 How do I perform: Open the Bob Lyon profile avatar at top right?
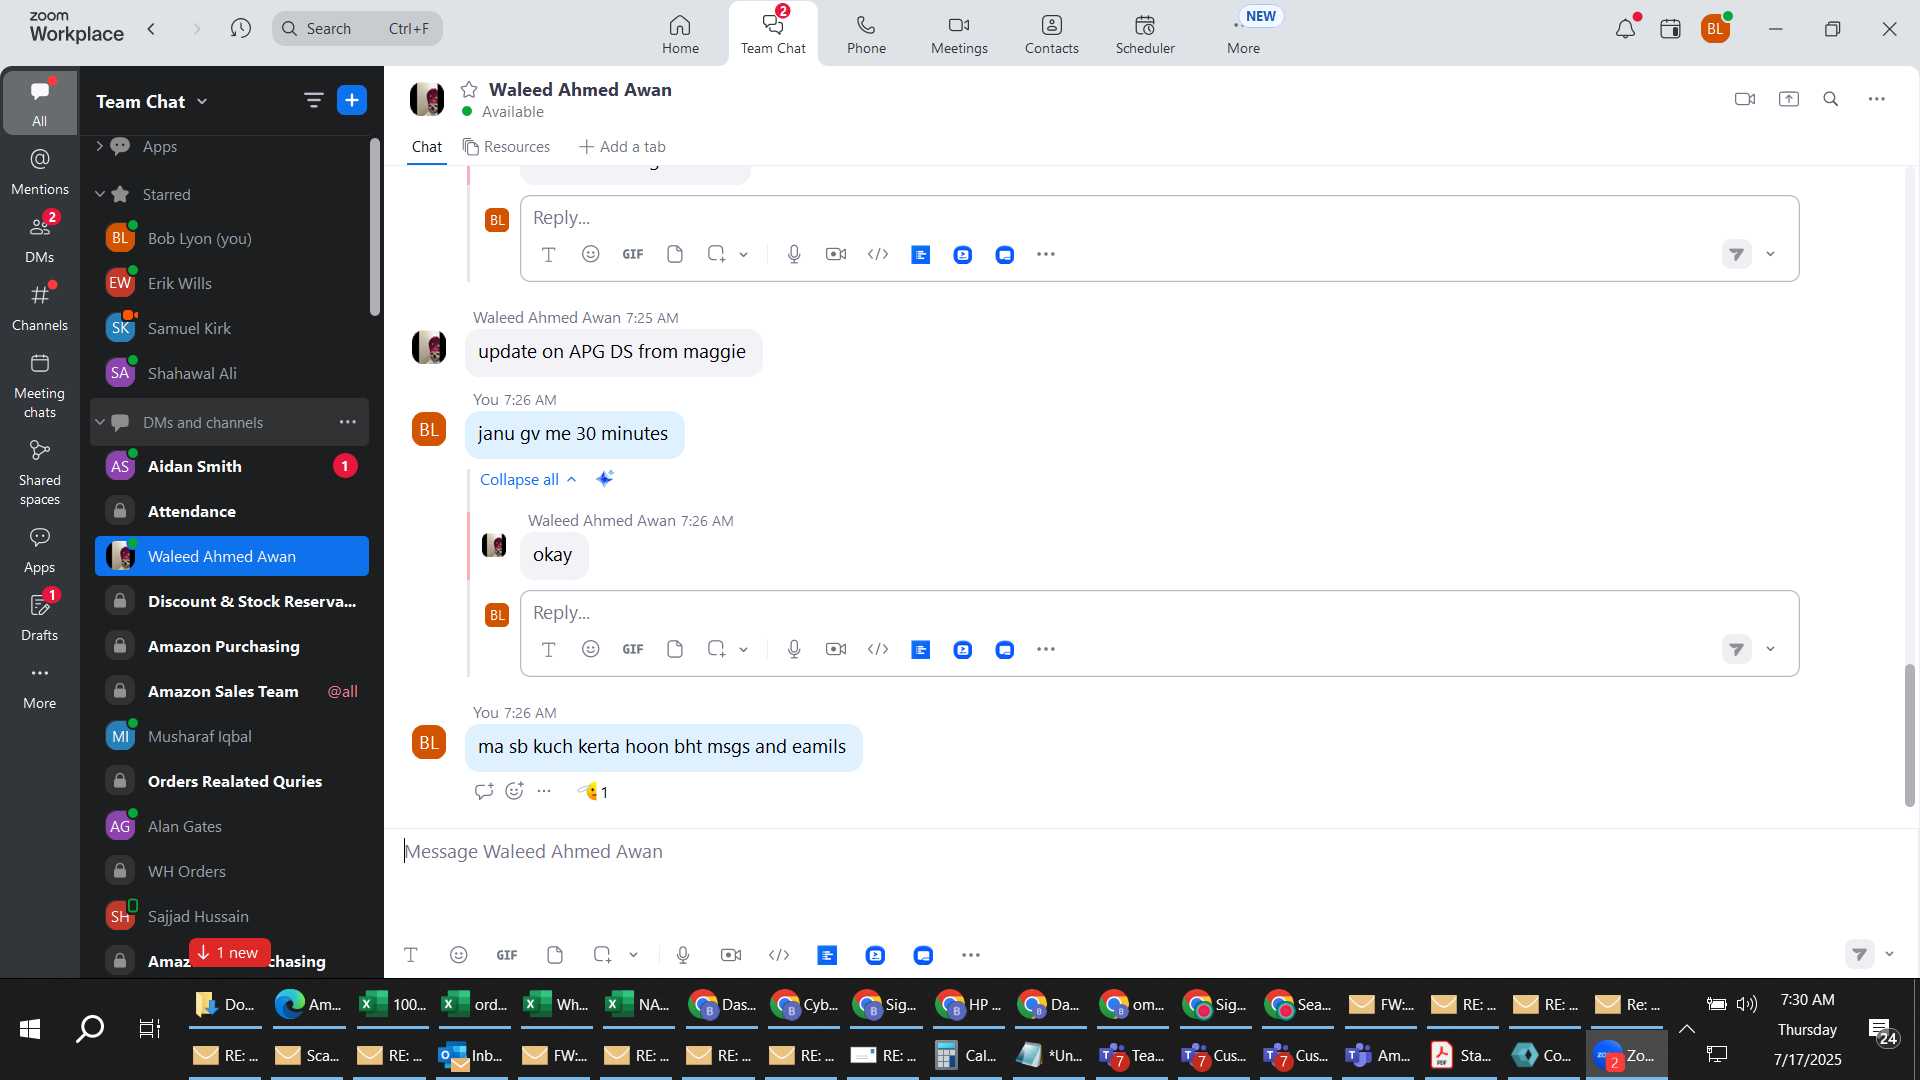click(x=1716, y=29)
